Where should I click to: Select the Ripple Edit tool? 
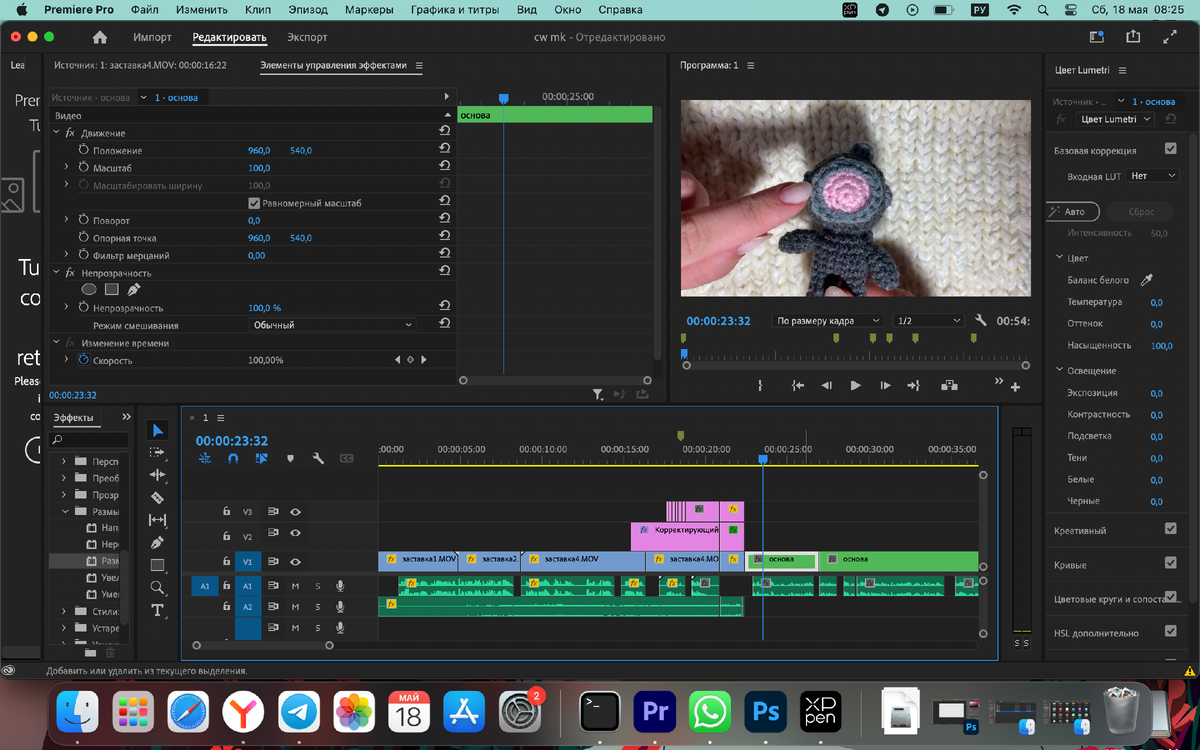(157, 475)
